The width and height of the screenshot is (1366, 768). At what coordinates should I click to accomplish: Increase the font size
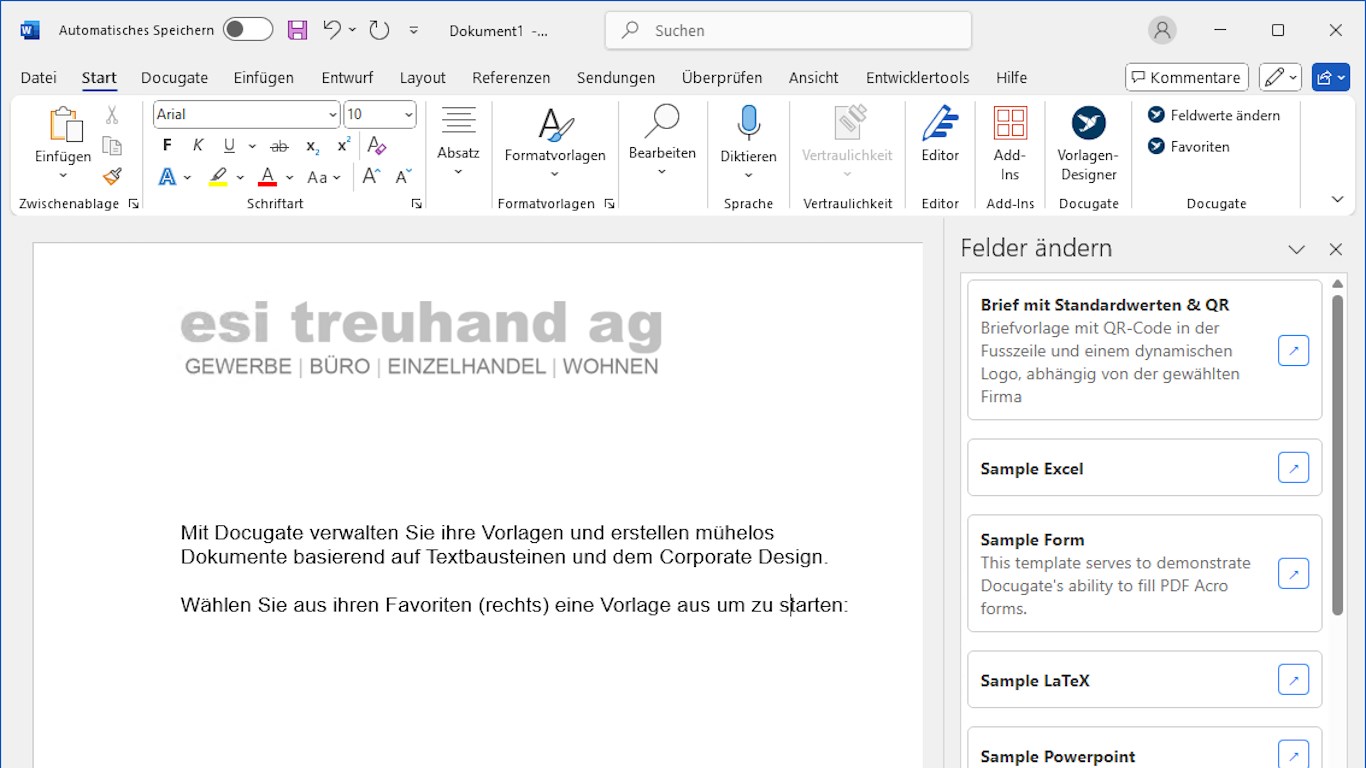tap(371, 177)
